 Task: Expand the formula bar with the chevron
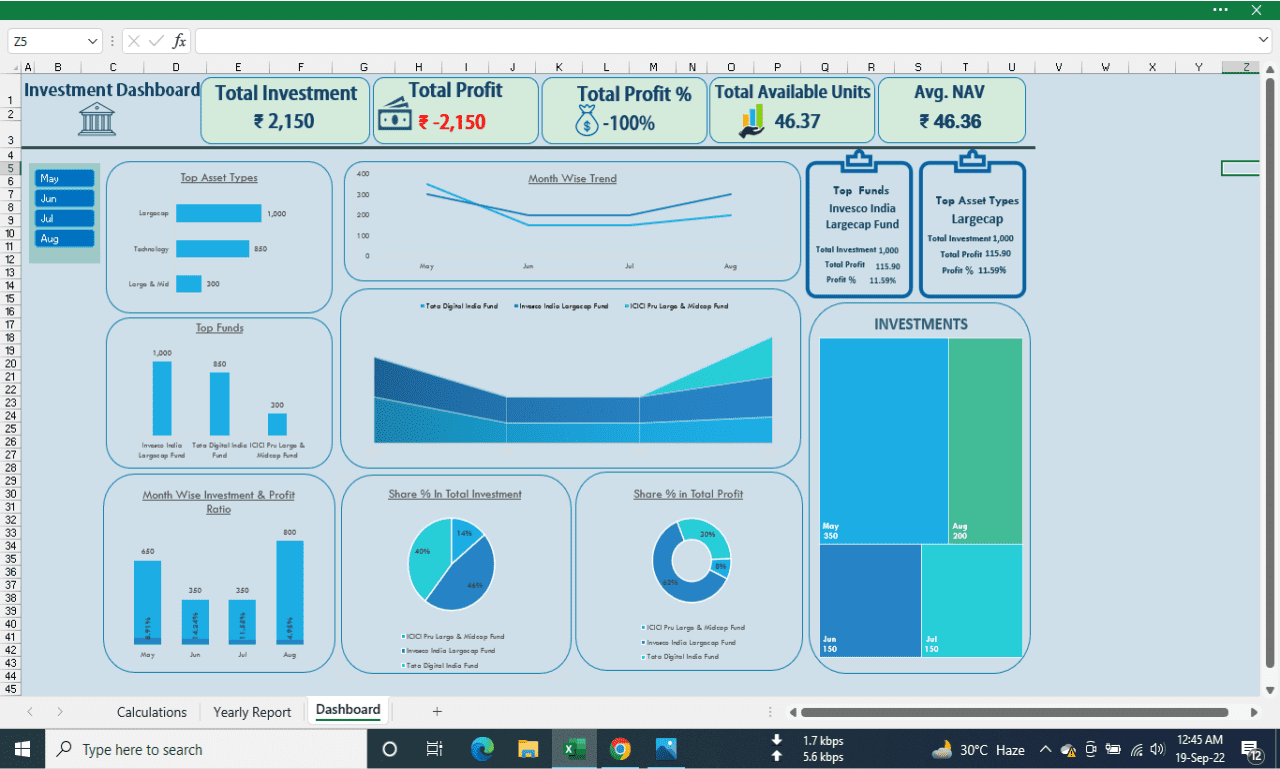[x=1264, y=40]
